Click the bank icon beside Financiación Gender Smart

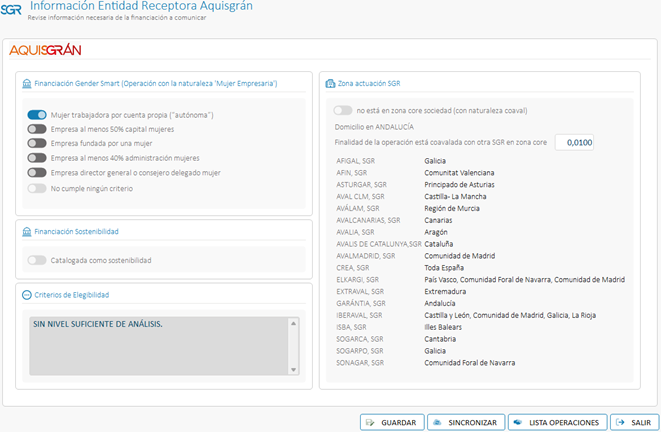point(27,83)
